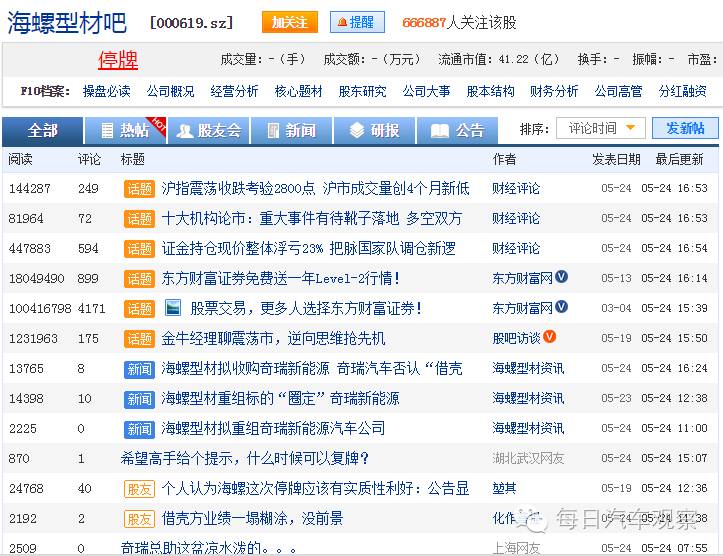The image size is (723, 556).
Task: Open post 海螺型材拟重组奇瑞新能源汽车公司
Action: pos(273,428)
